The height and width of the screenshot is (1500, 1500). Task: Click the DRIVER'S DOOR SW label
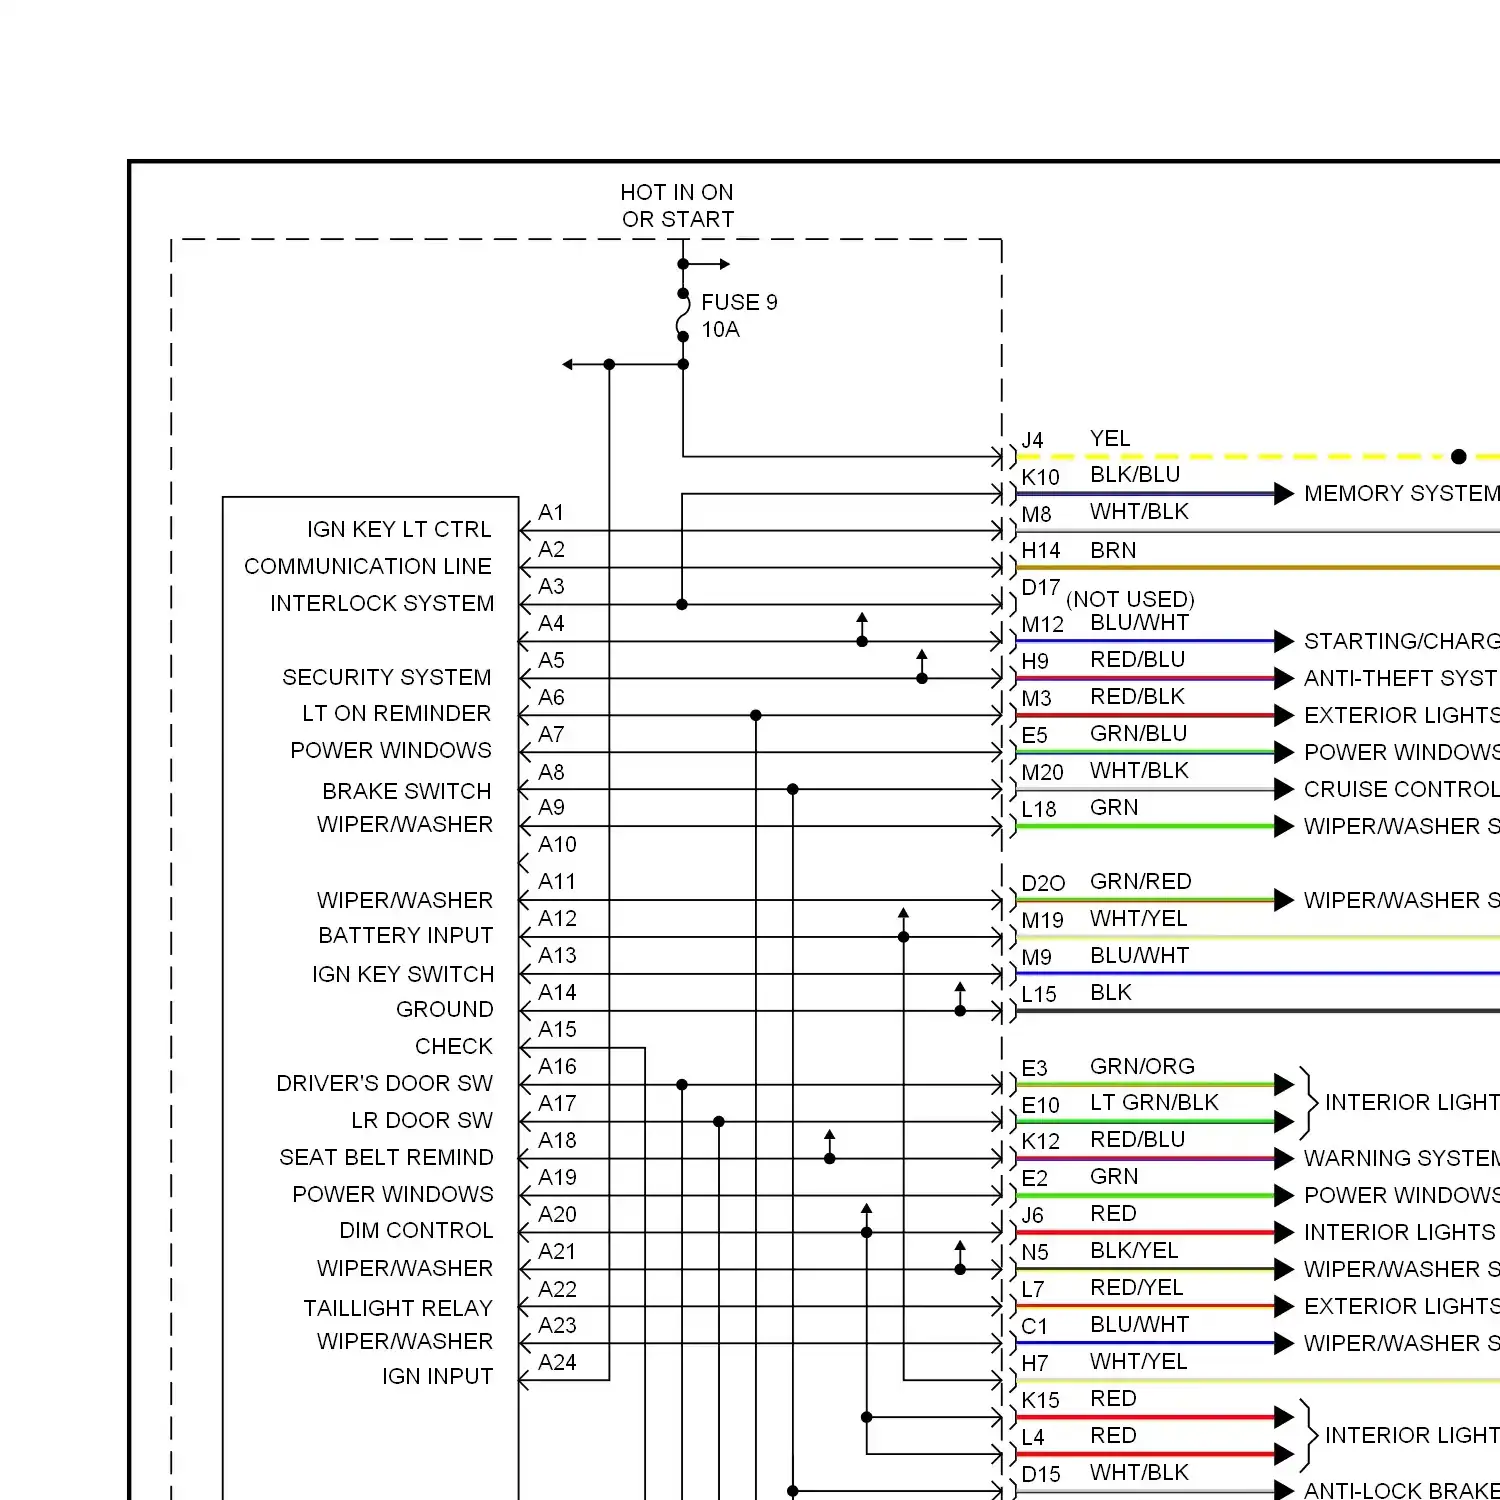[x=385, y=1083]
